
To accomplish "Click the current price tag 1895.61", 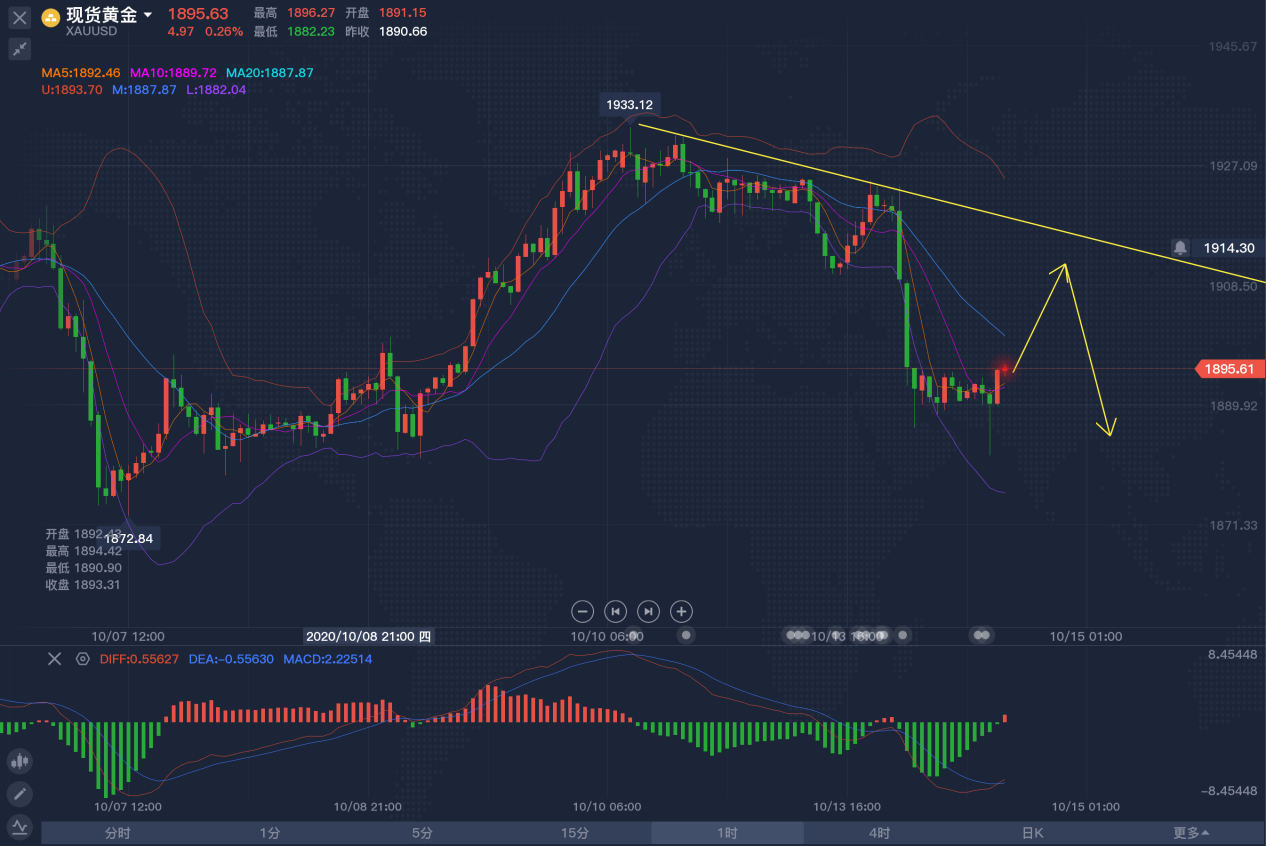I will [x=1229, y=369].
